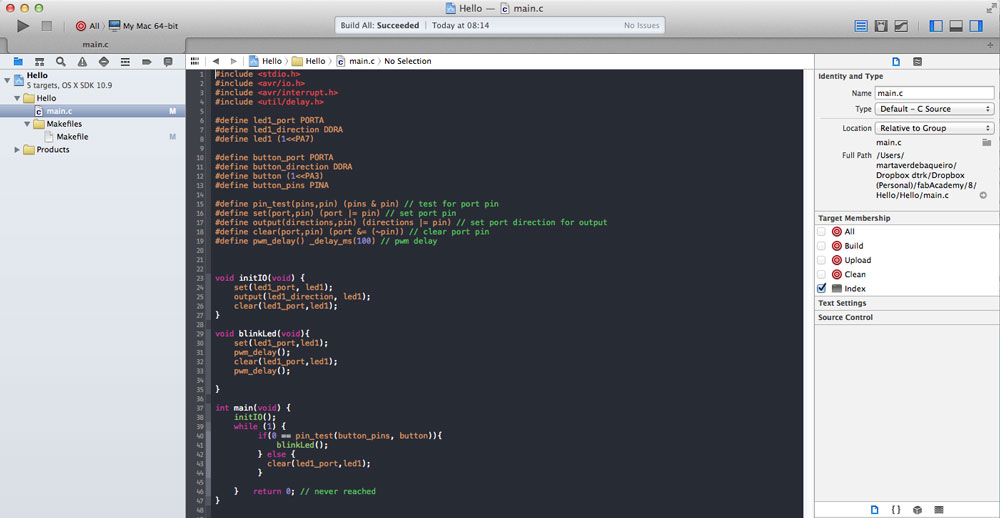
Task: Open the Test navigator
Action: click(x=104, y=62)
